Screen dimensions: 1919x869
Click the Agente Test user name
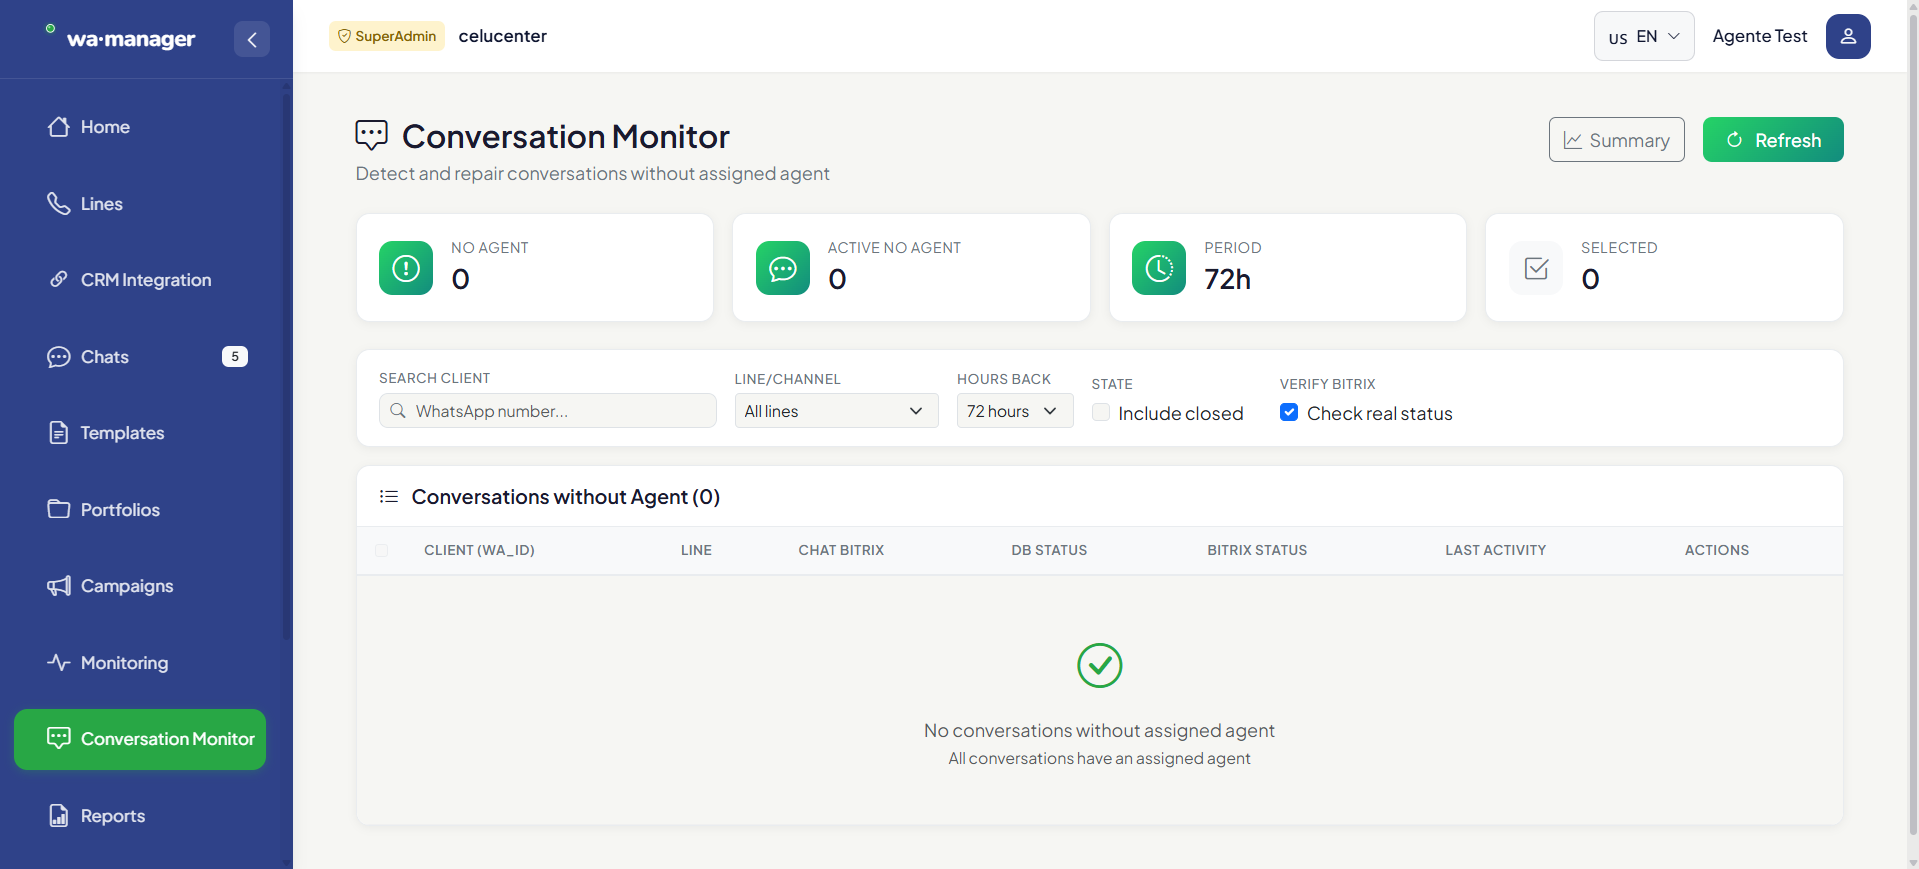click(1760, 36)
